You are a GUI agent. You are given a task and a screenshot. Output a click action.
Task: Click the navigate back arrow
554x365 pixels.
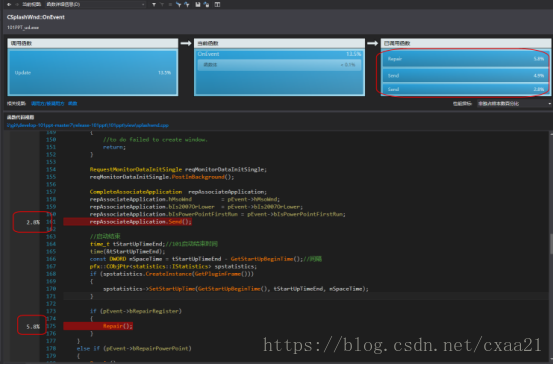[x=9, y=4]
